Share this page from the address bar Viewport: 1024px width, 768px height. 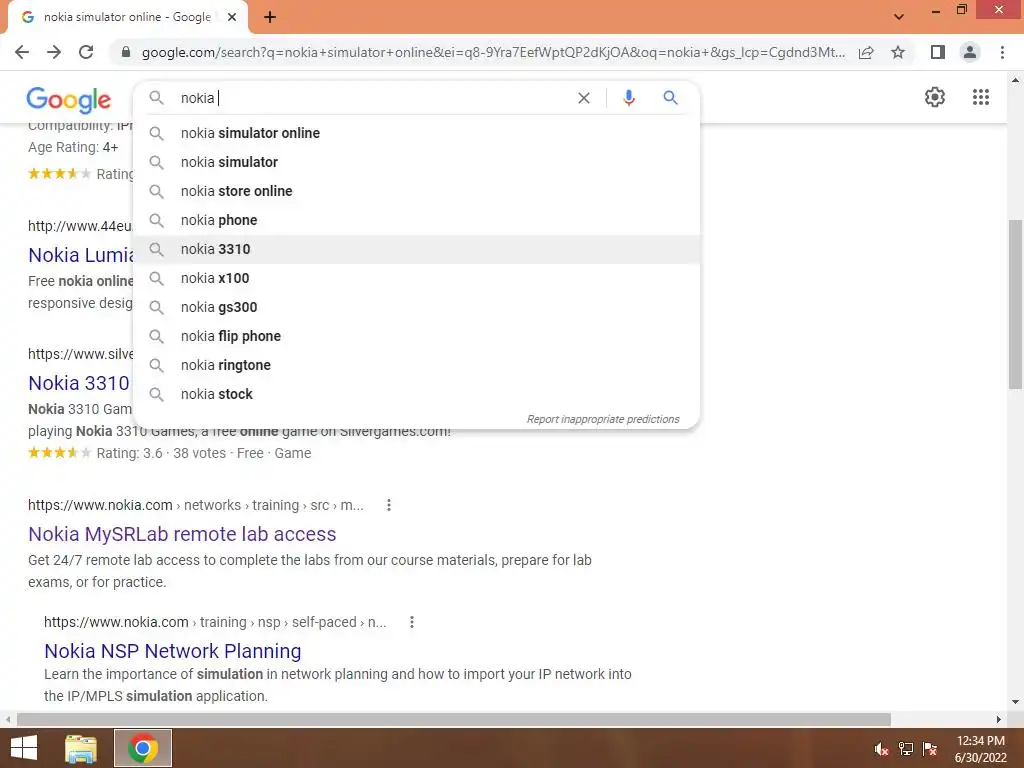[x=866, y=52]
